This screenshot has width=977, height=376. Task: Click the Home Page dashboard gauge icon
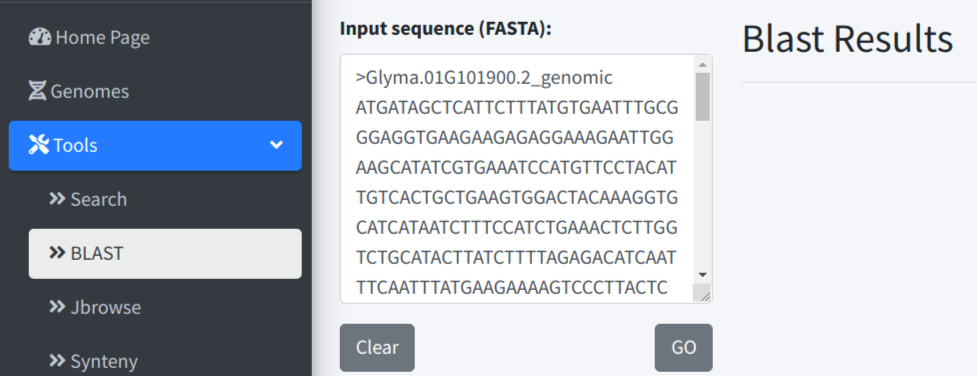pyautogui.click(x=41, y=37)
